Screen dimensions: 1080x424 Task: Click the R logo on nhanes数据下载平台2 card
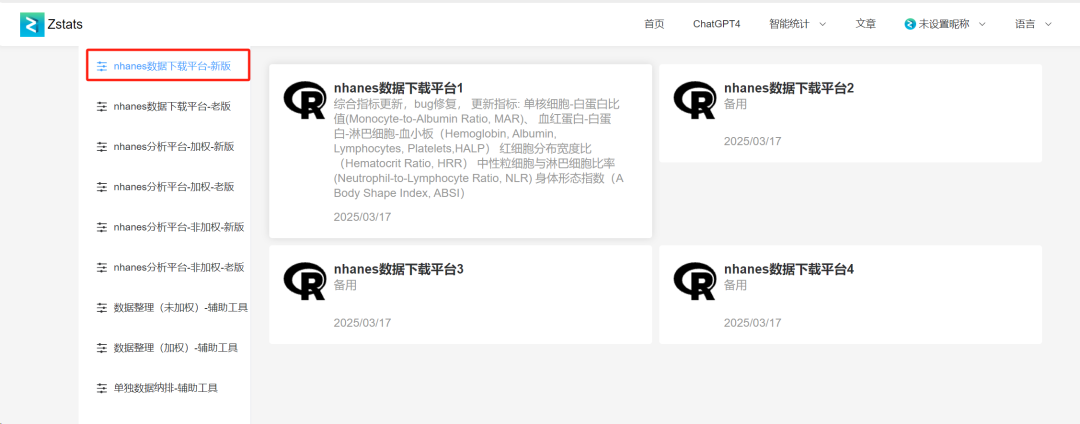pos(694,100)
